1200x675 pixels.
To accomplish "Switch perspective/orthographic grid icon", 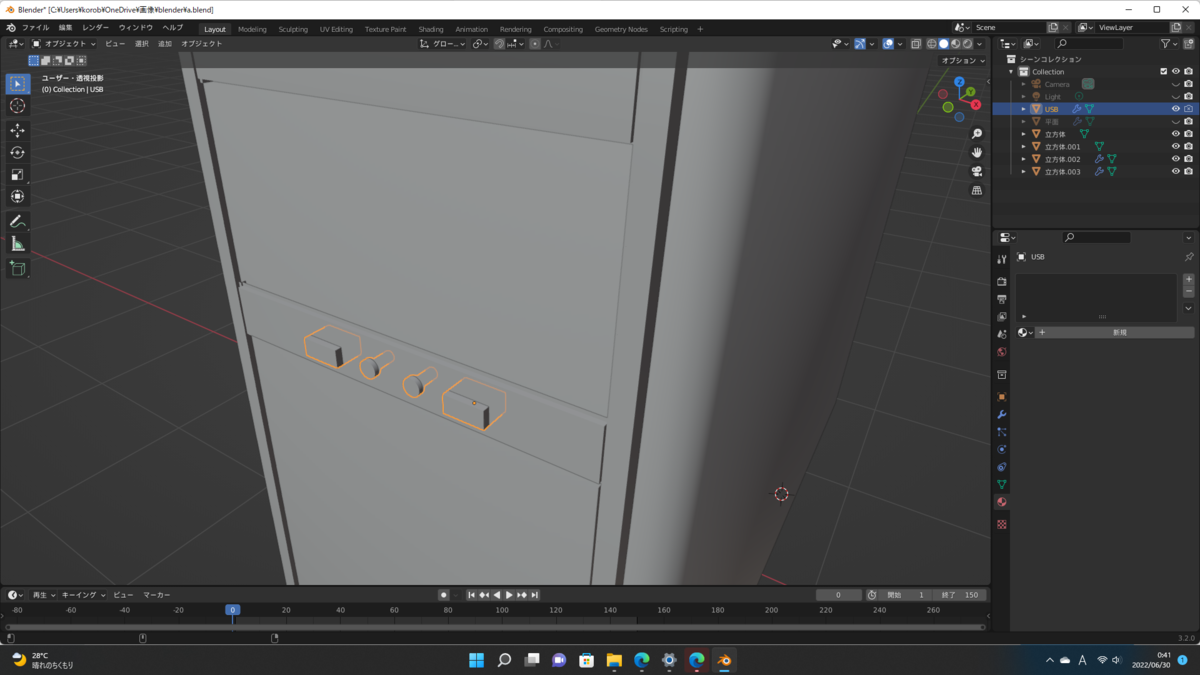I will [977, 190].
